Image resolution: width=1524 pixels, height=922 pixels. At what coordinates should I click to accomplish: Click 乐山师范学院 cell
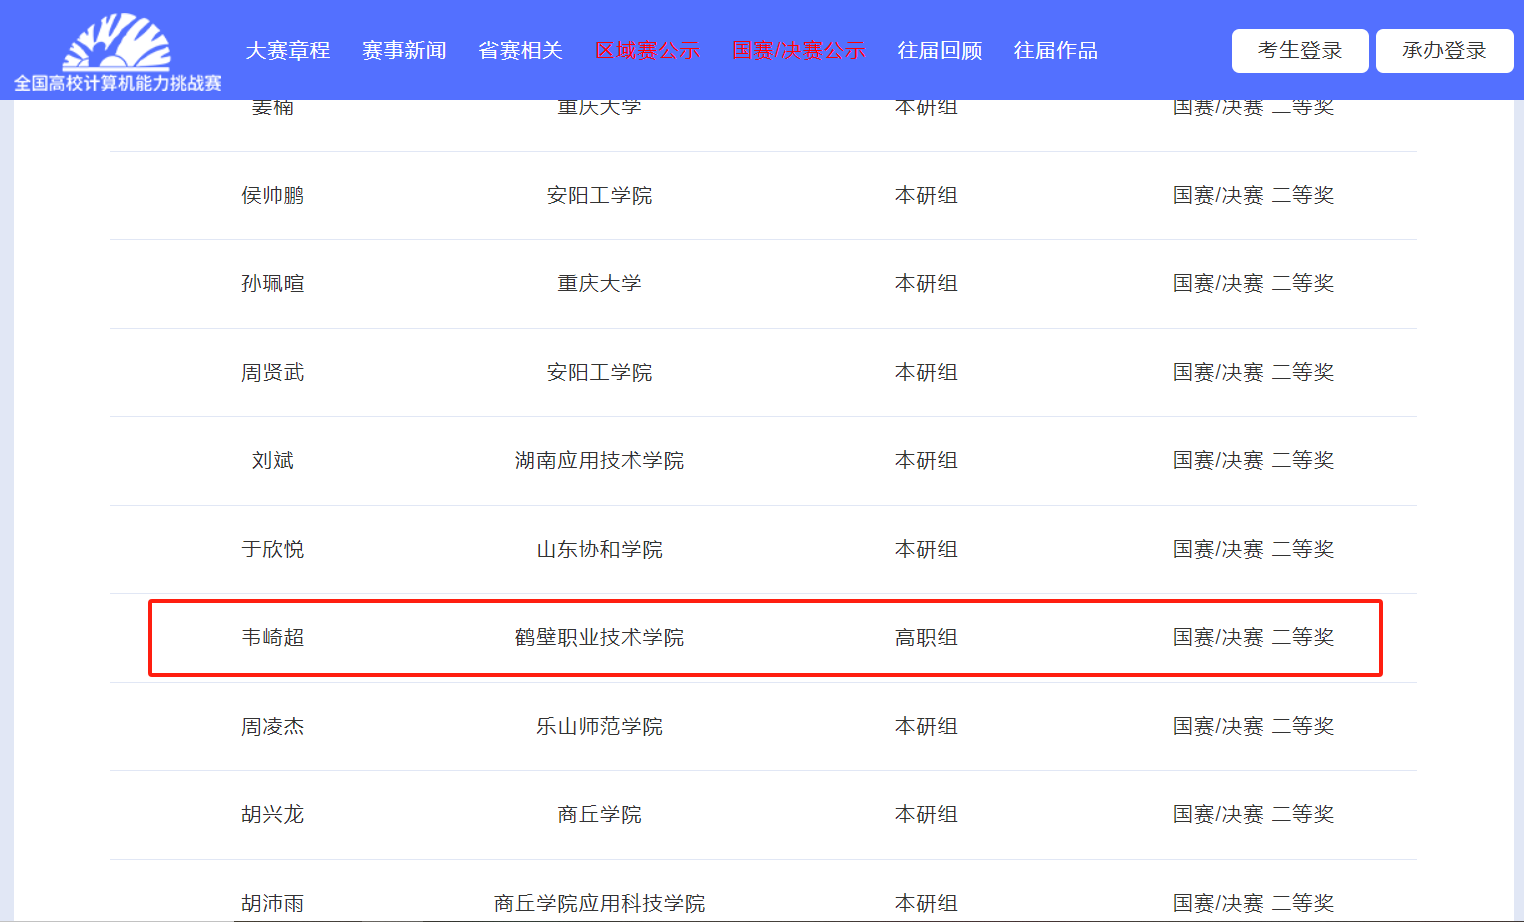coord(599,726)
